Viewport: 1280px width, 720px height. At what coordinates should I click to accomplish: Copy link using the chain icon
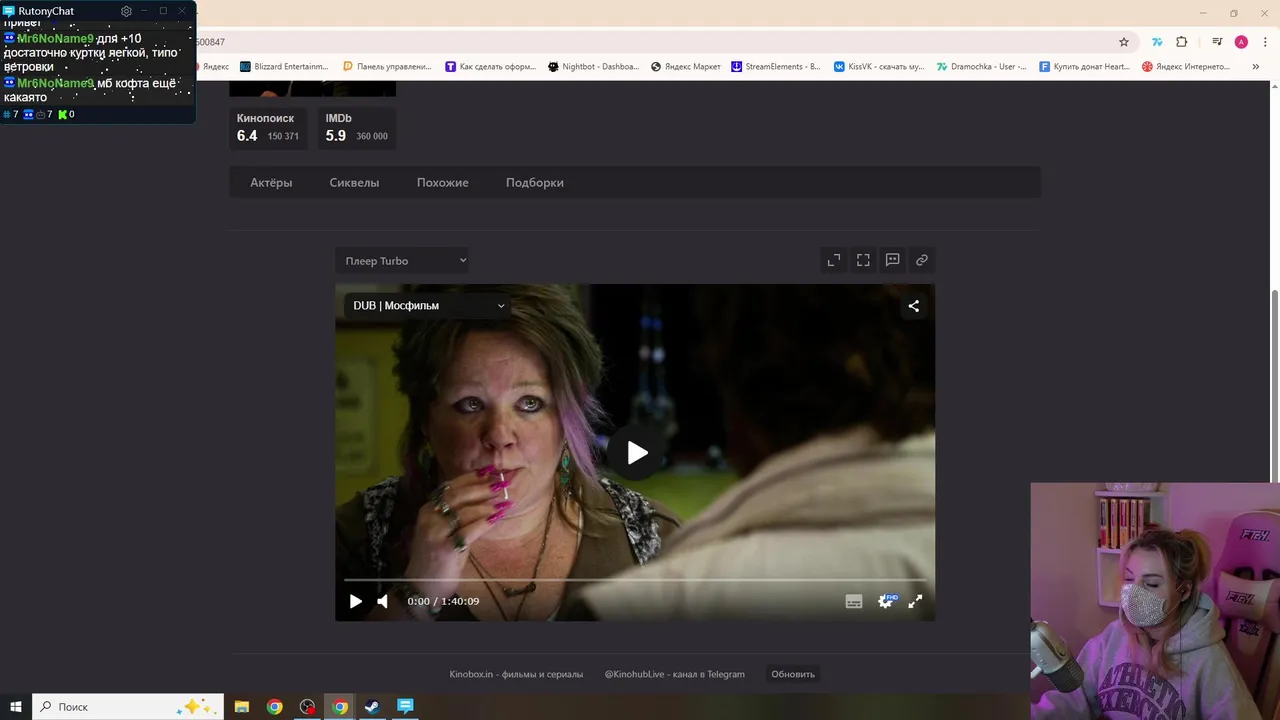922,260
